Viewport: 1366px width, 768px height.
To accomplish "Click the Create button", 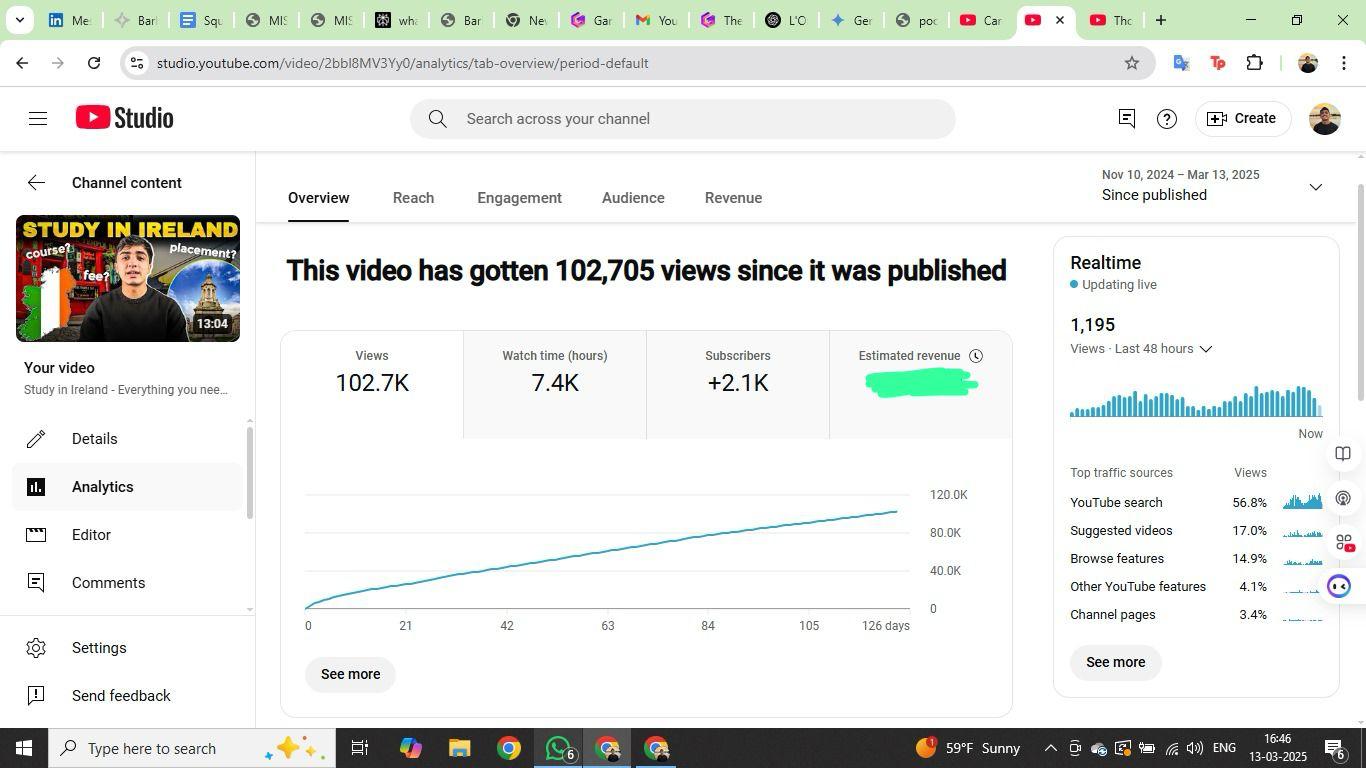I will click(1242, 119).
